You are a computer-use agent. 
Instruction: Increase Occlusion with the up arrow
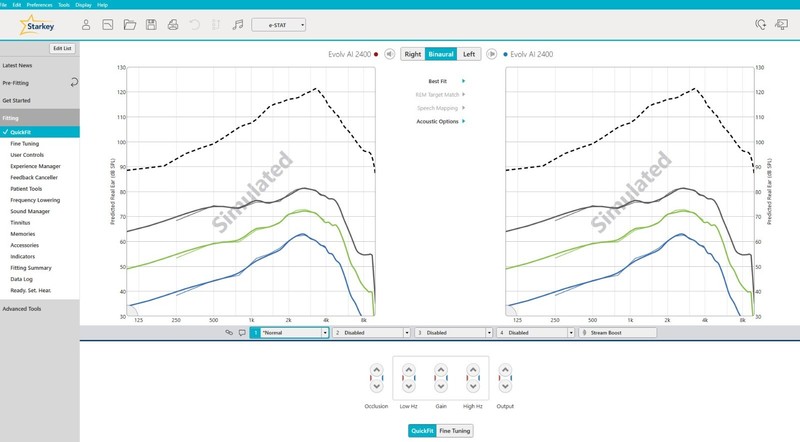[377, 370]
